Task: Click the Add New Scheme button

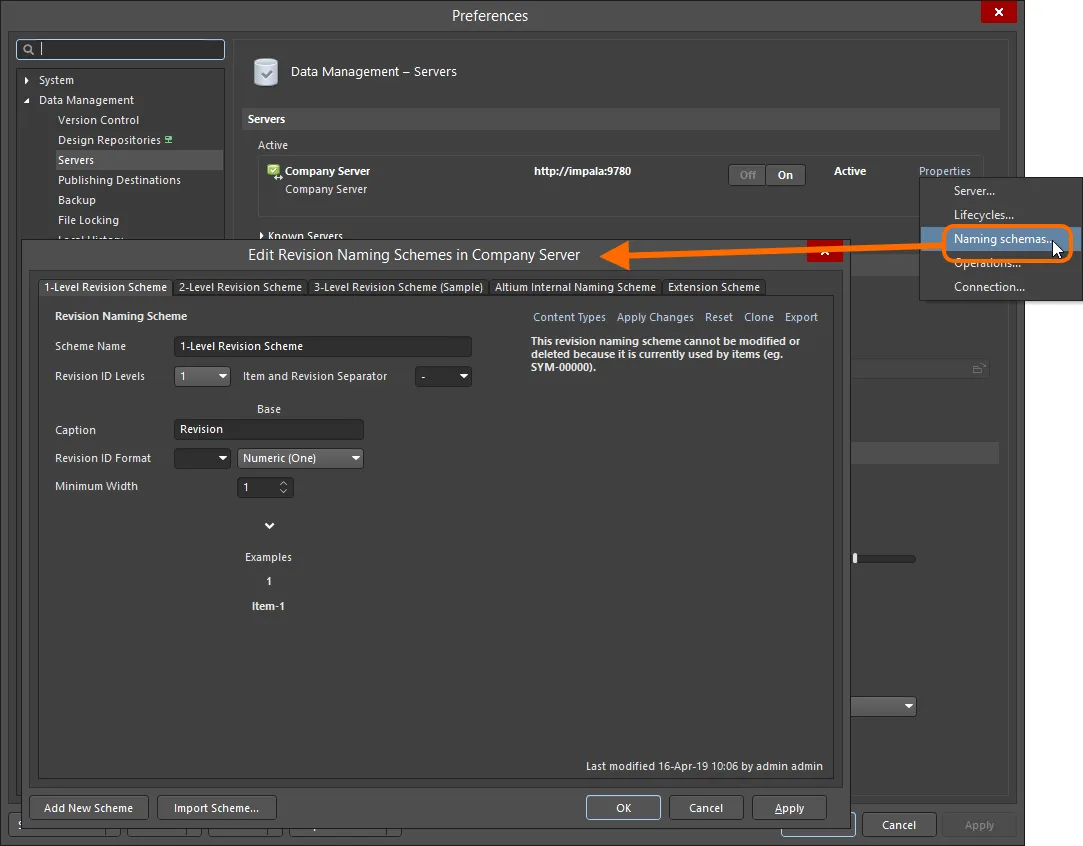Action: [89, 808]
